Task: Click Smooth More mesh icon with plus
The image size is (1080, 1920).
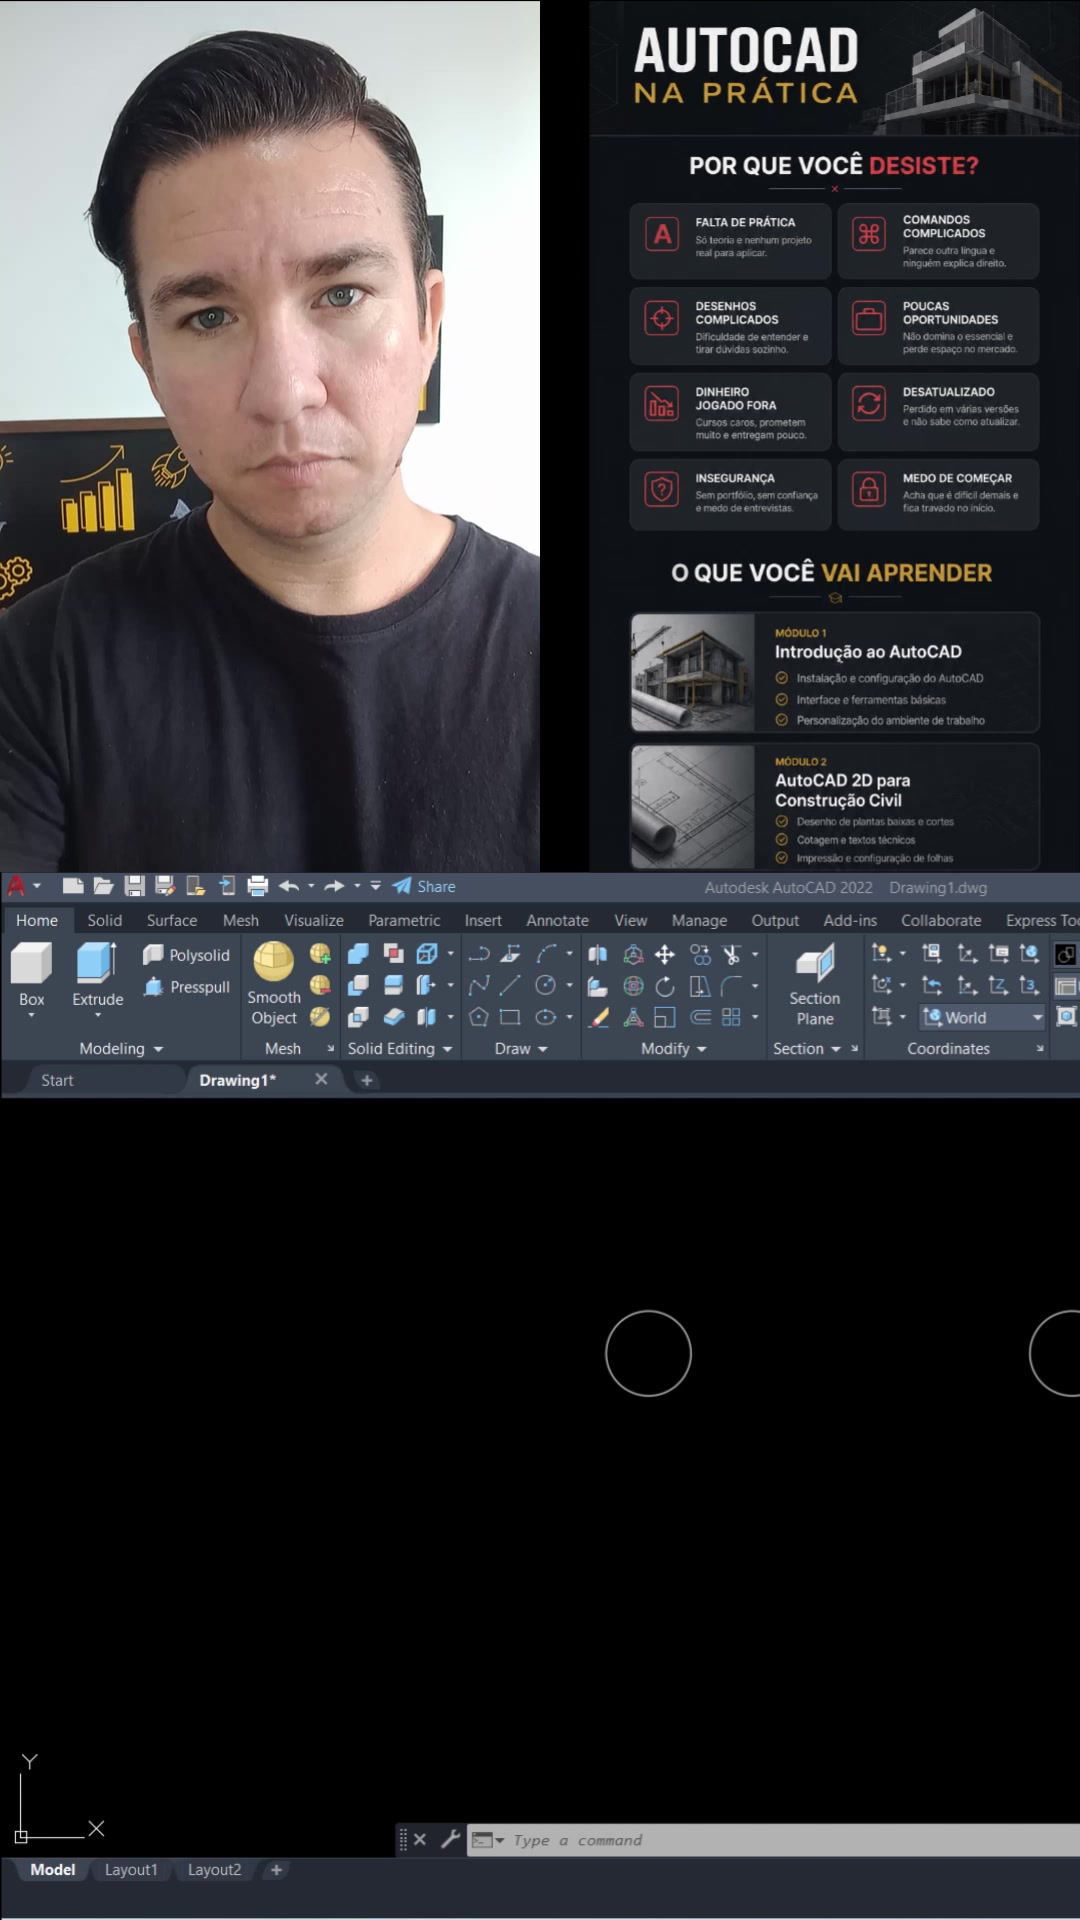Action: pos(320,954)
